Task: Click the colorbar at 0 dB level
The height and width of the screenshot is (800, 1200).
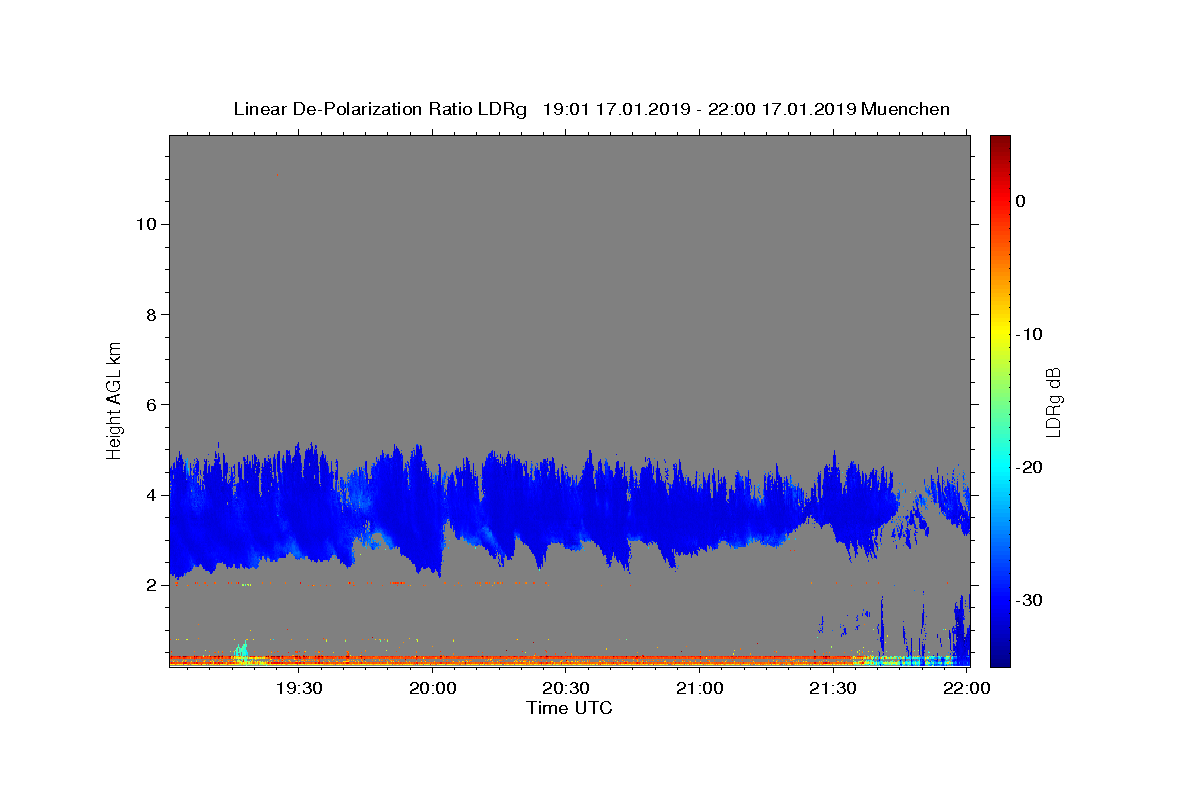Action: click(1000, 201)
